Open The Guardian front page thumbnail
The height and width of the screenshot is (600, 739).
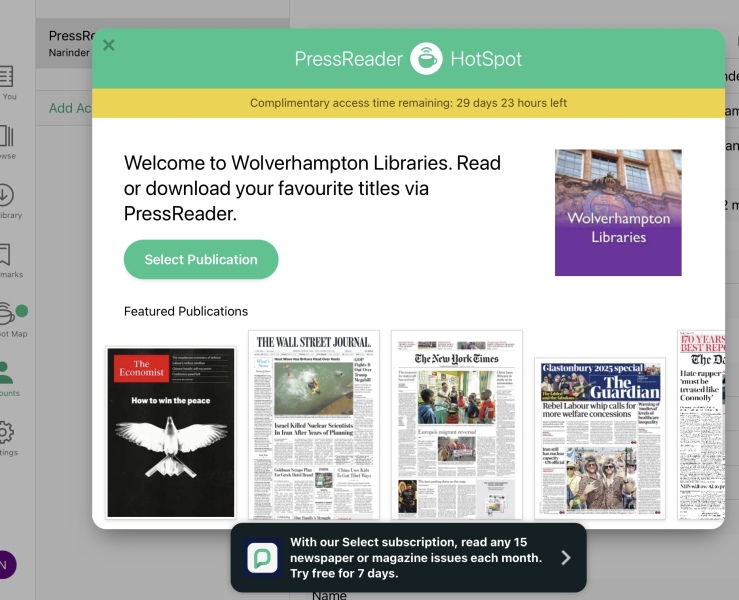pyautogui.click(x=599, y=438)
